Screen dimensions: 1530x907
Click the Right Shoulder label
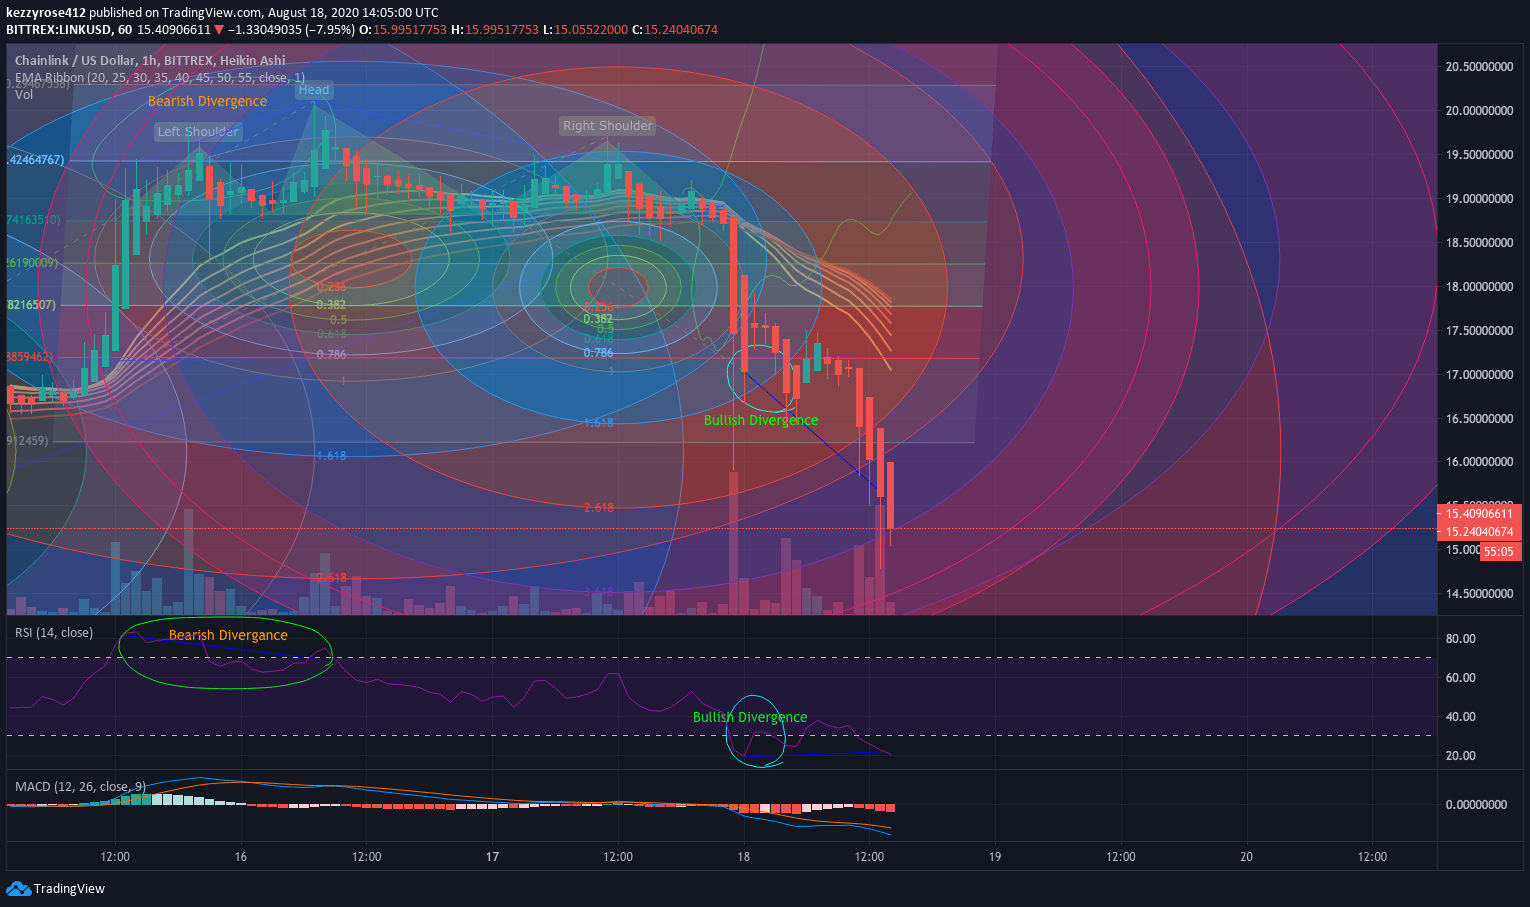click(x=607, y=126)
